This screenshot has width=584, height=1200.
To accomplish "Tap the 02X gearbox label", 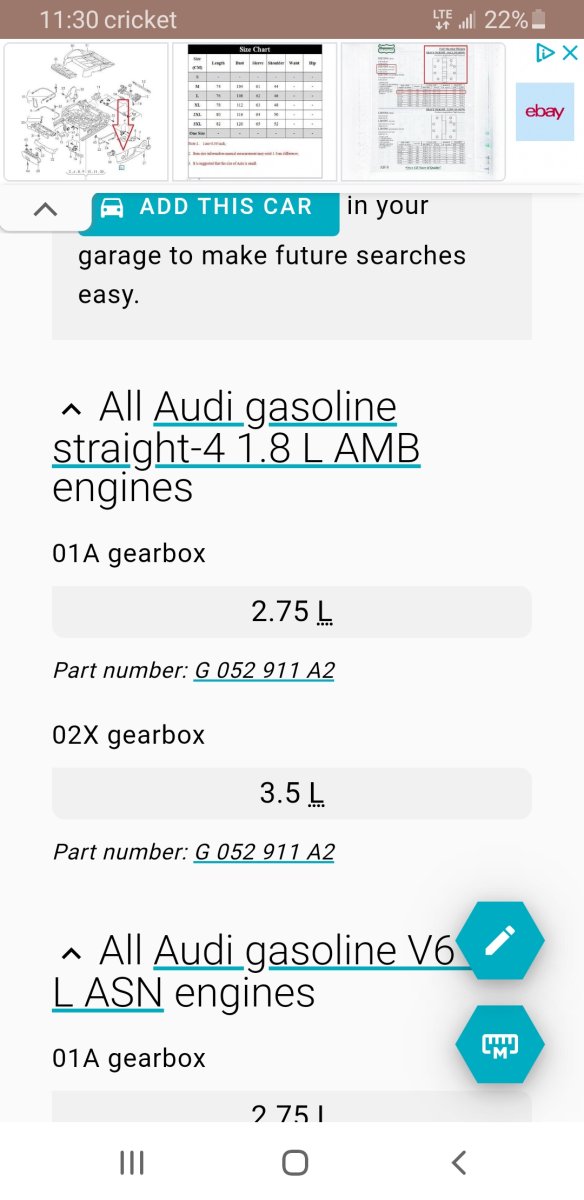I will coord(128,735).
